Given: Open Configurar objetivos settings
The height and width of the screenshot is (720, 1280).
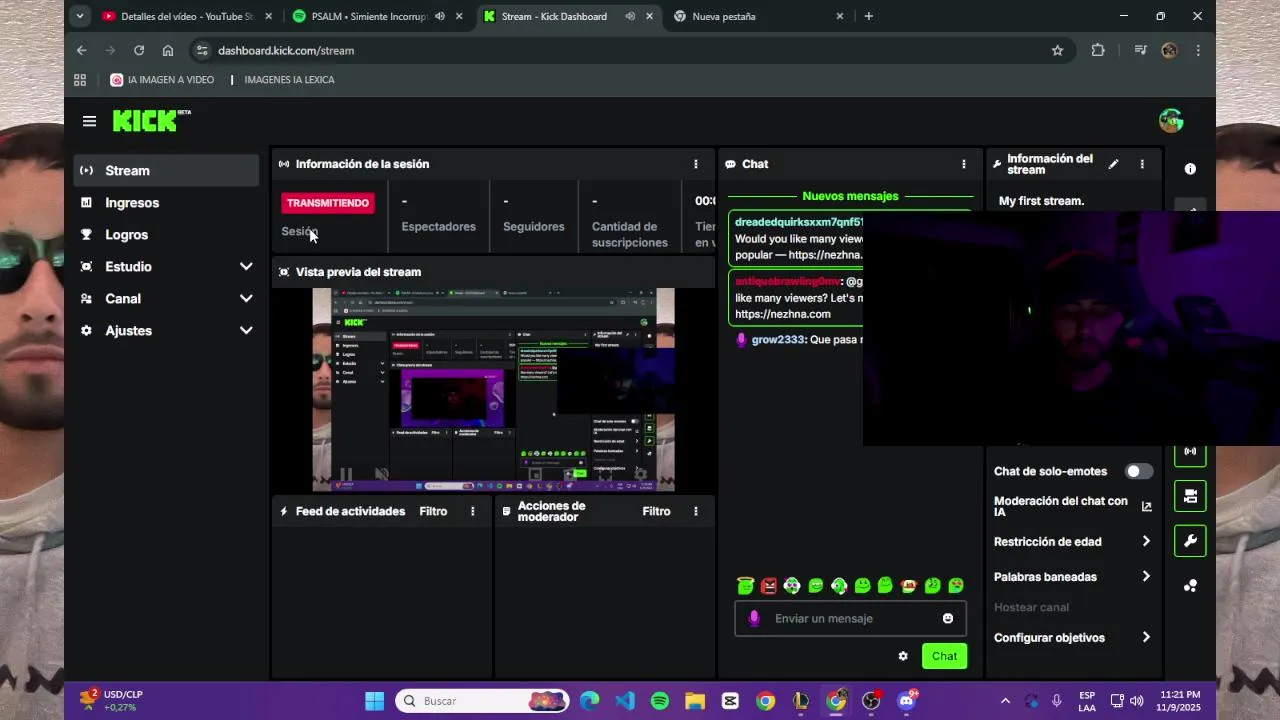Looking at the screenshot, I should click(x=1073, y=638).
